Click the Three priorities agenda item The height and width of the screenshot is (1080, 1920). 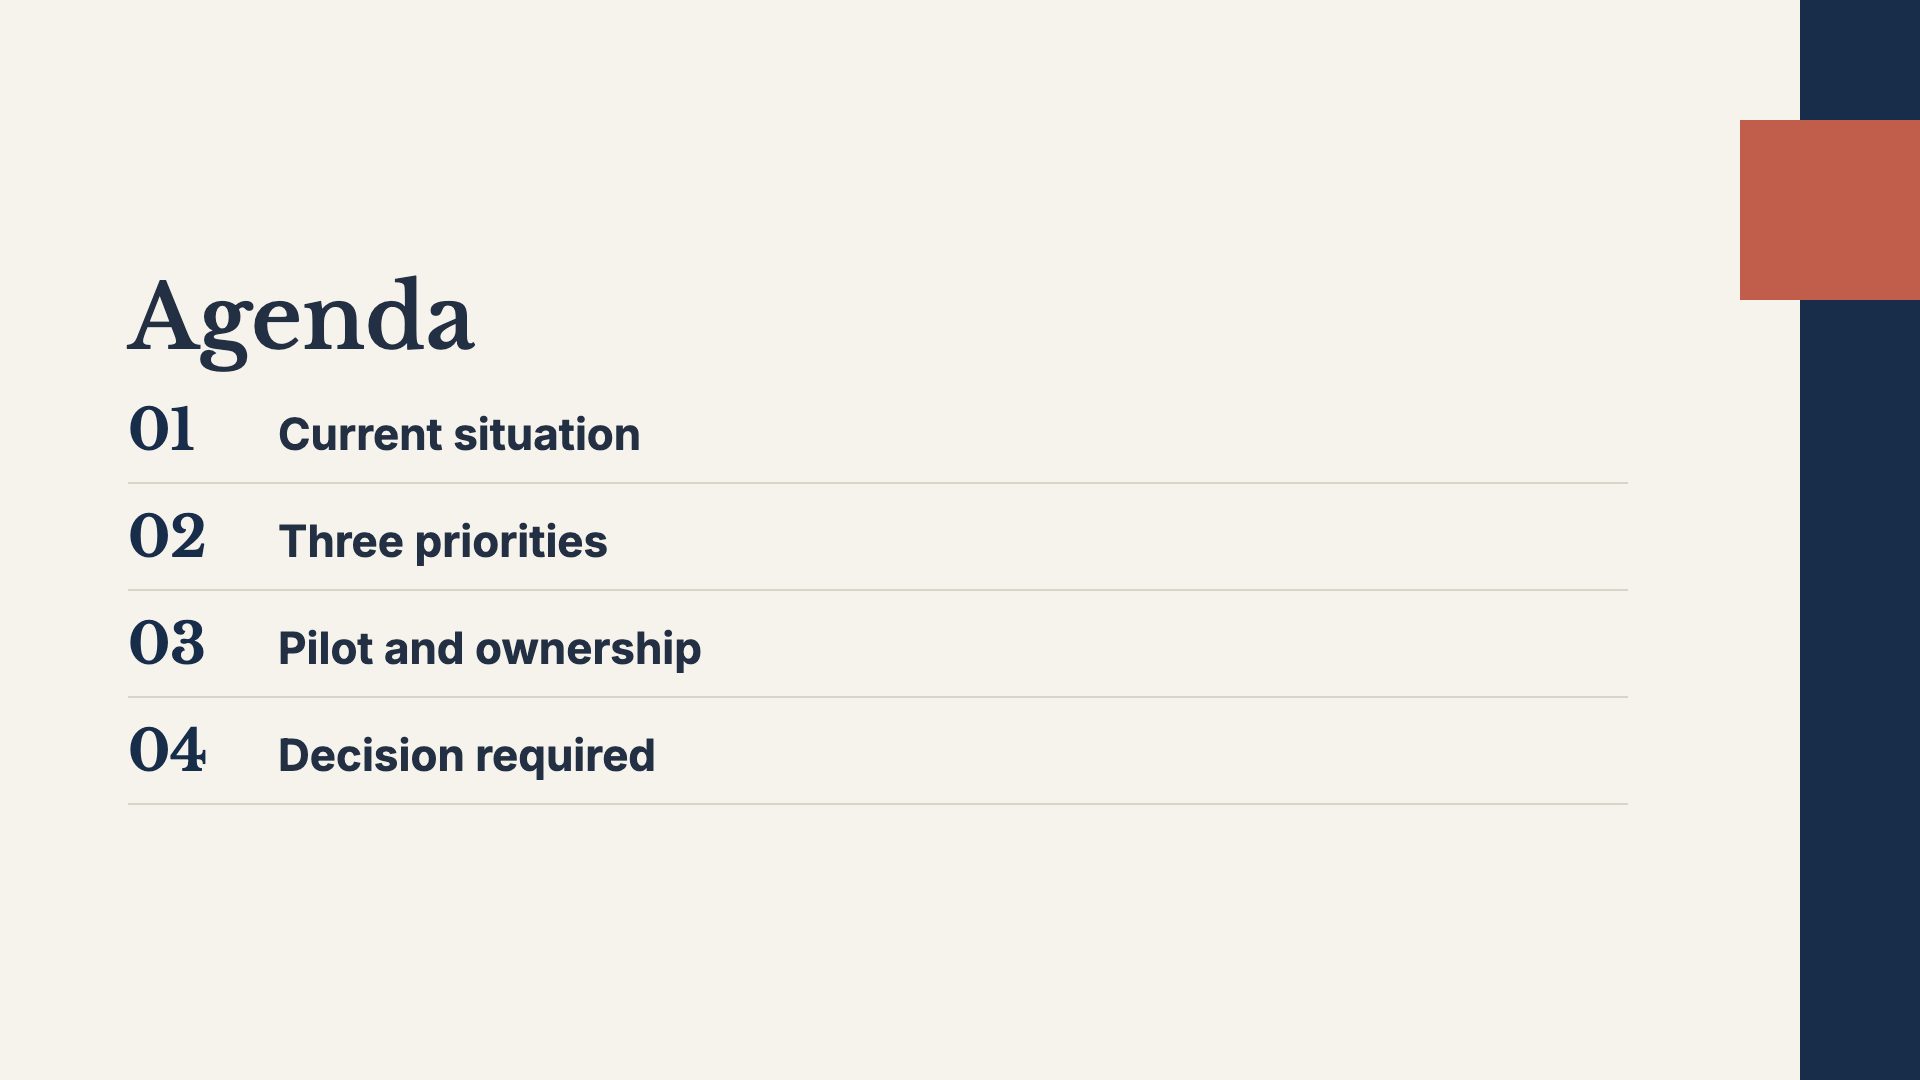pos(443,542)
